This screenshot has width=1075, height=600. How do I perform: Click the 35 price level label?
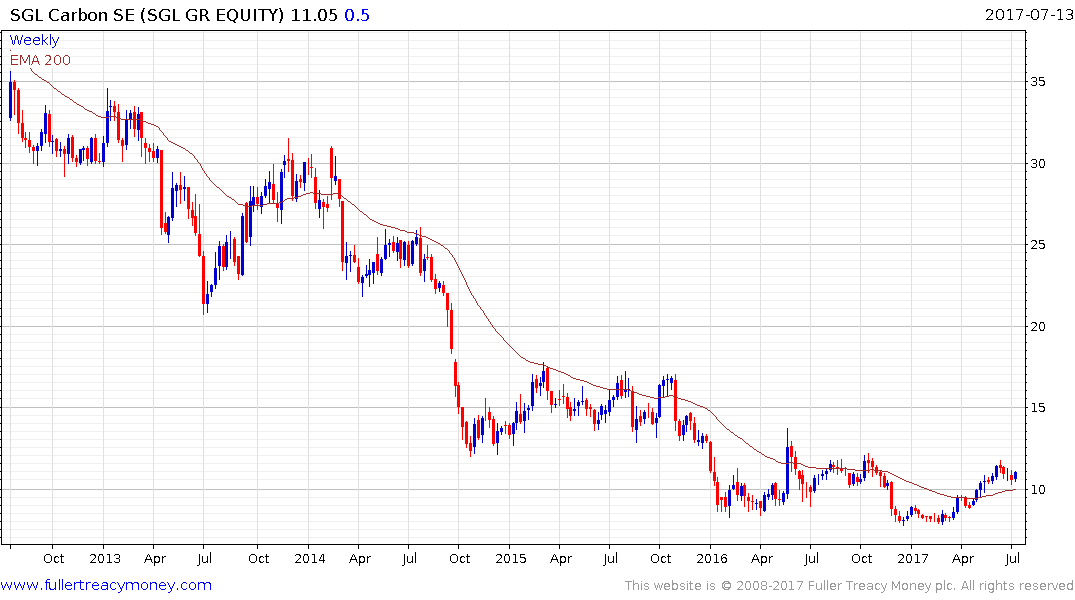click(x=1038, y=82)
